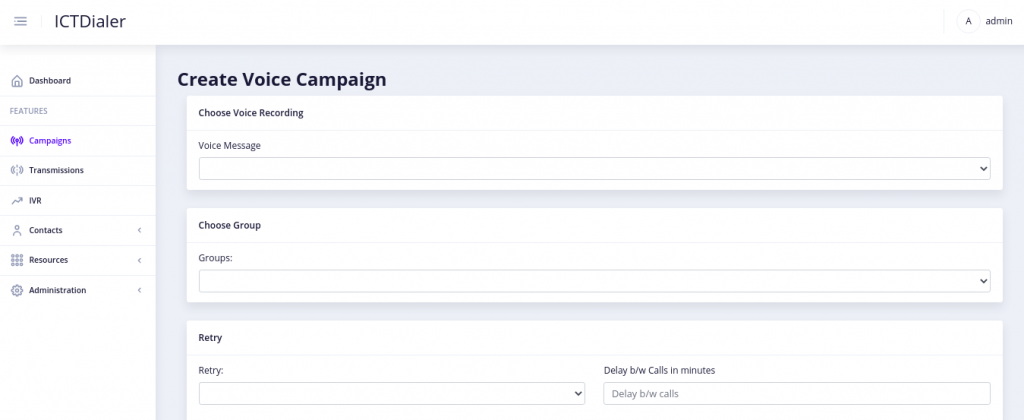The width and height of the screenshot is (1024, 420).
Task: Click the Dashboard home icon
Action: coord(17,81)
